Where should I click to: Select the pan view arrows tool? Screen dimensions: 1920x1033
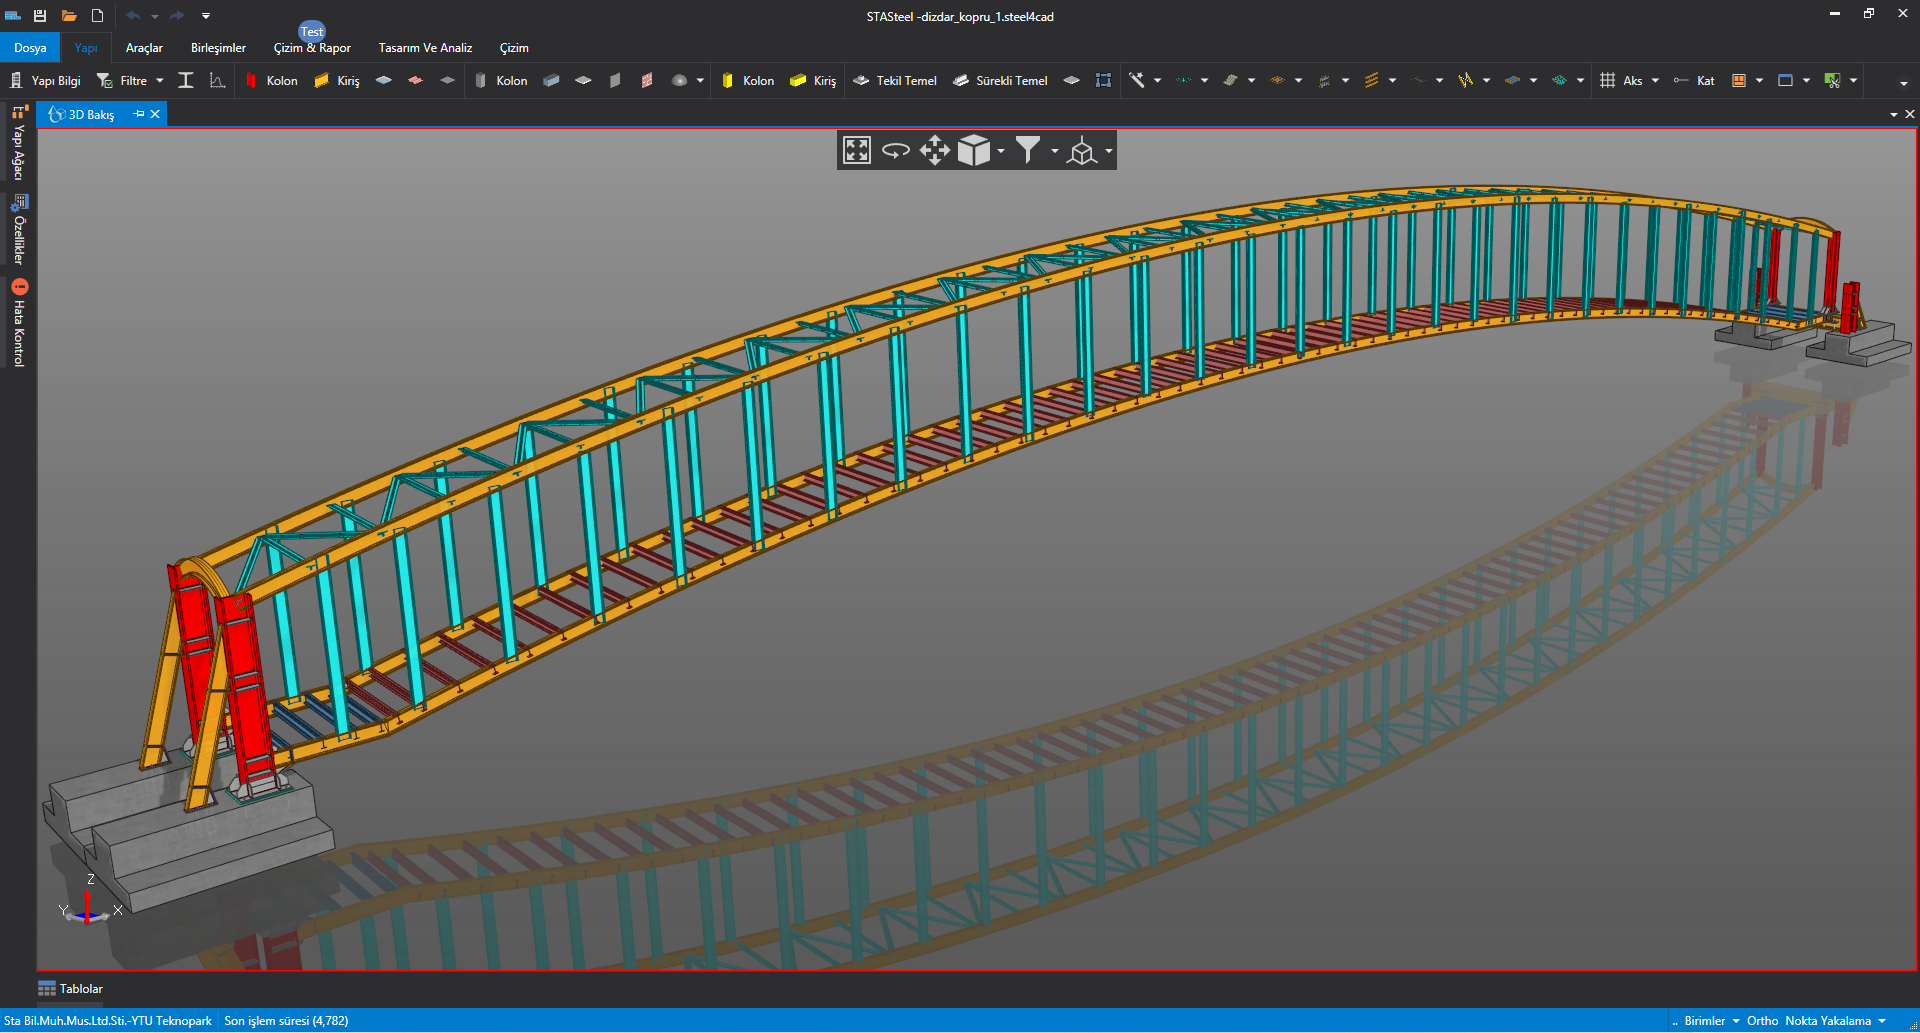click(x=934, y=150)
